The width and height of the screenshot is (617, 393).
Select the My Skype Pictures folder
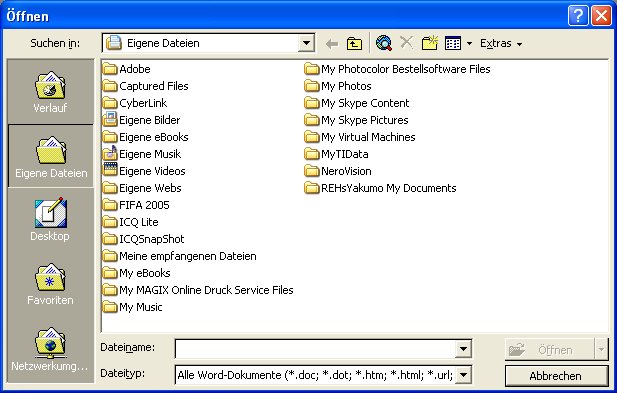click(x=357, y=120)
